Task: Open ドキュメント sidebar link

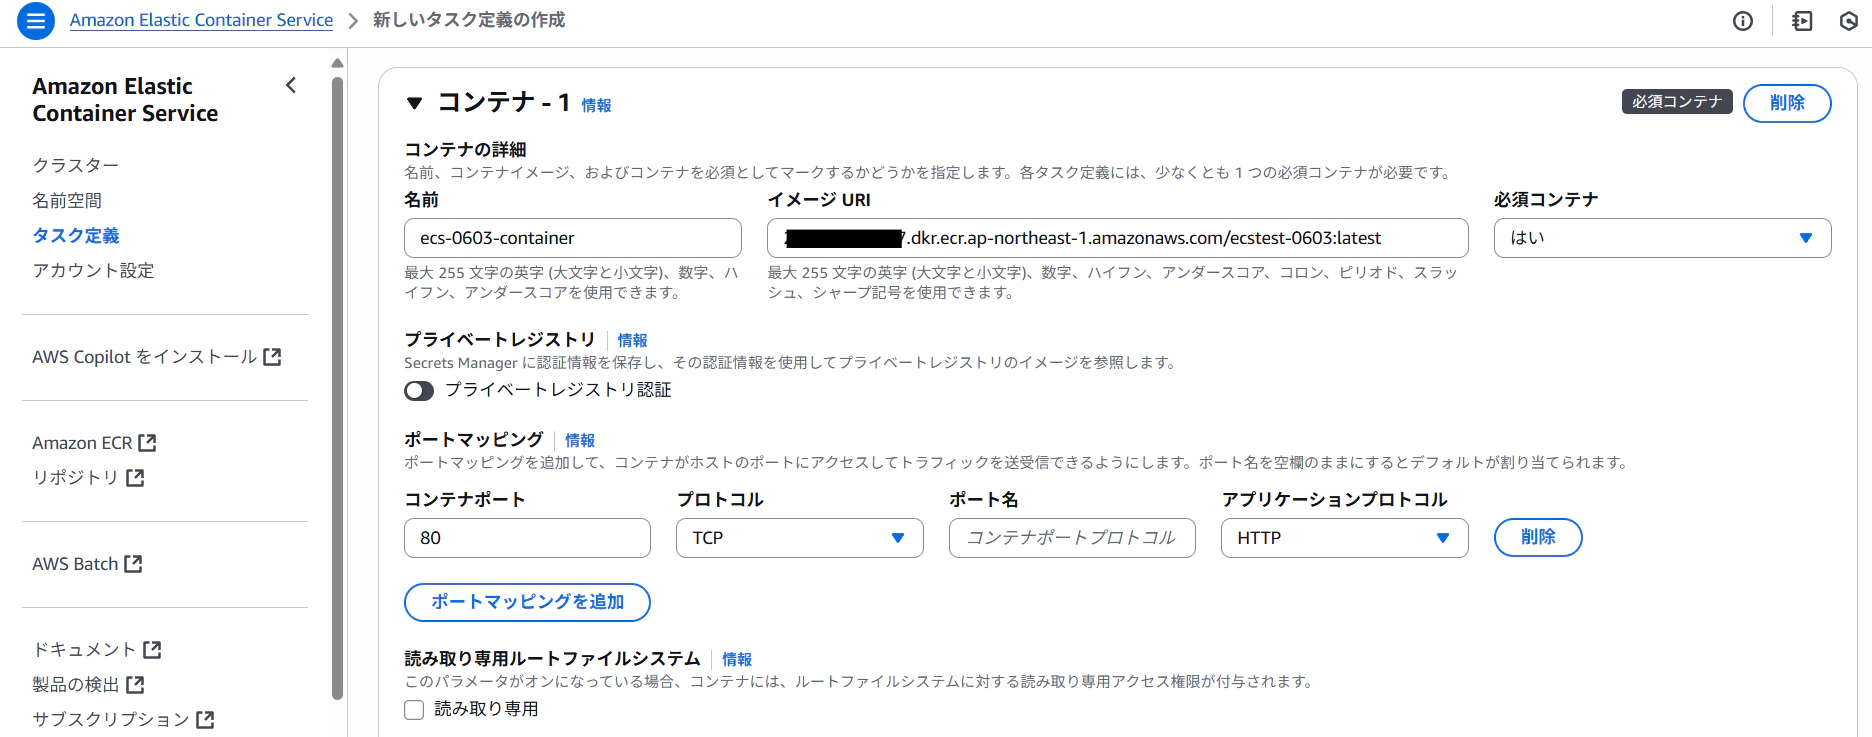Action: click(x=84, y=650)
